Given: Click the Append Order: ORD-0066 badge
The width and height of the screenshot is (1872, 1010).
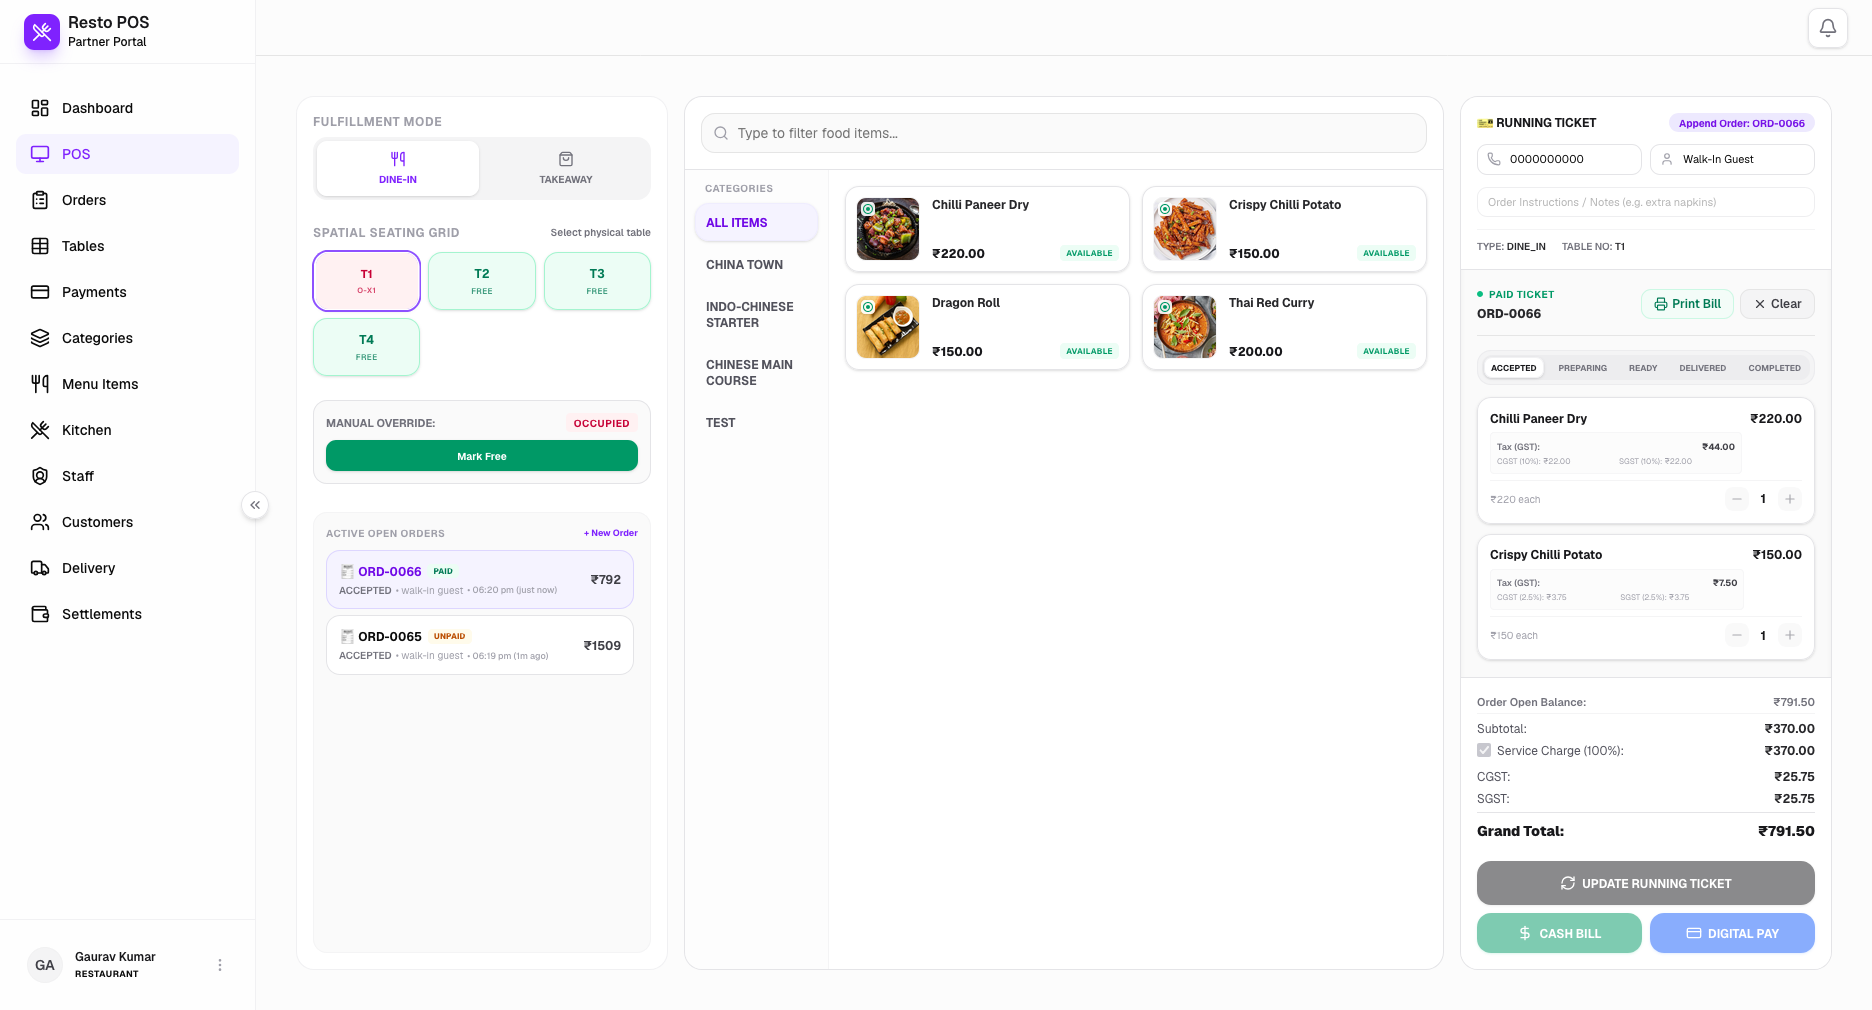Looking at the screenshot, I should tap(1742, 123).
